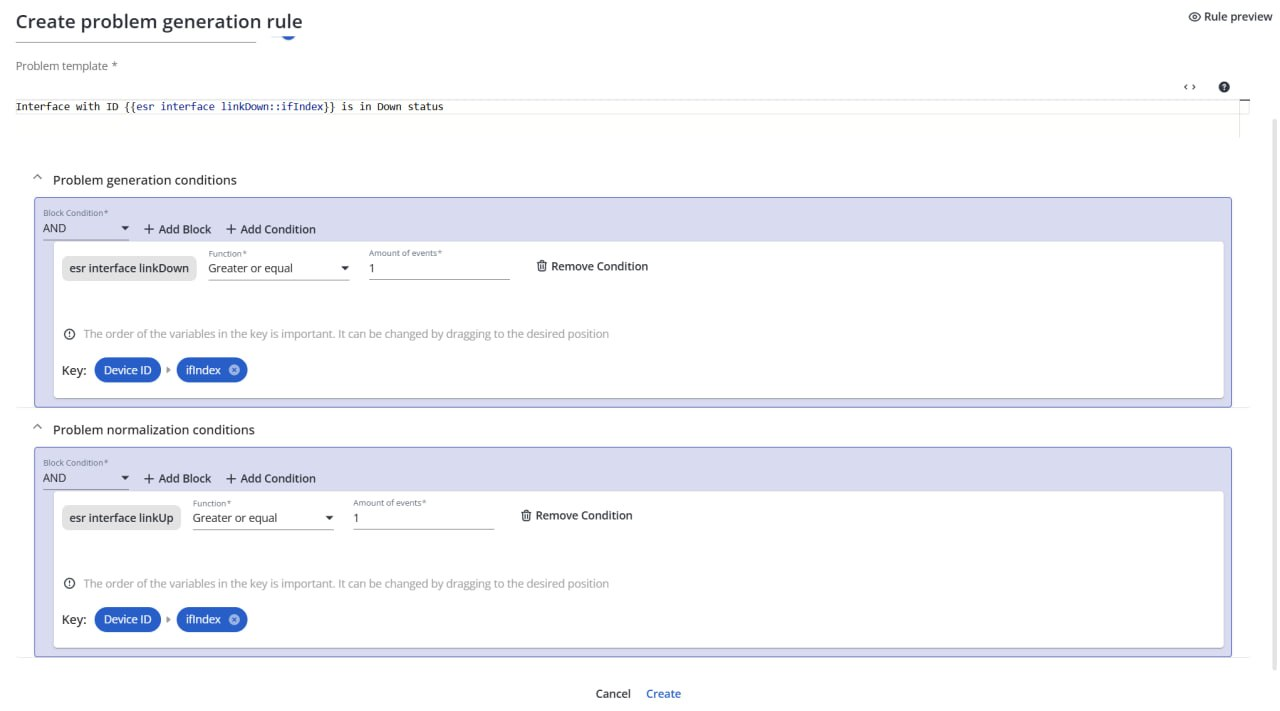Viewport: 1280px width, 711px height.
Task: Add Condition in problem normalization conditions
Action: point(270,479)
